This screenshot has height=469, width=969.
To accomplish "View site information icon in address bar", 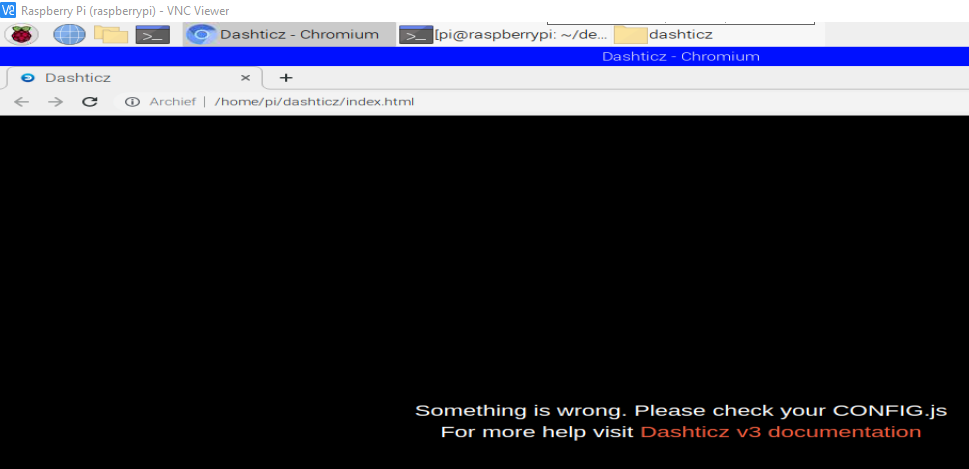I will pos(132,102).
